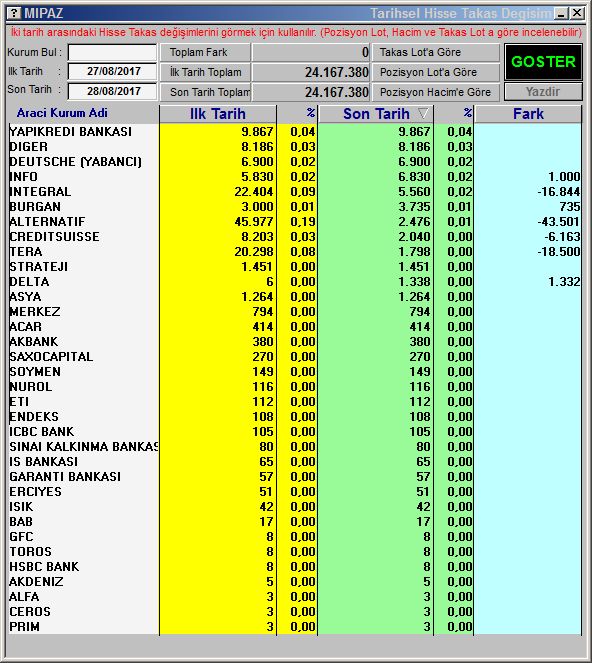Click Son Tarih value 6.830 for INFO
Viewport: 592px width, 663px height.
[x=414, y=177]
